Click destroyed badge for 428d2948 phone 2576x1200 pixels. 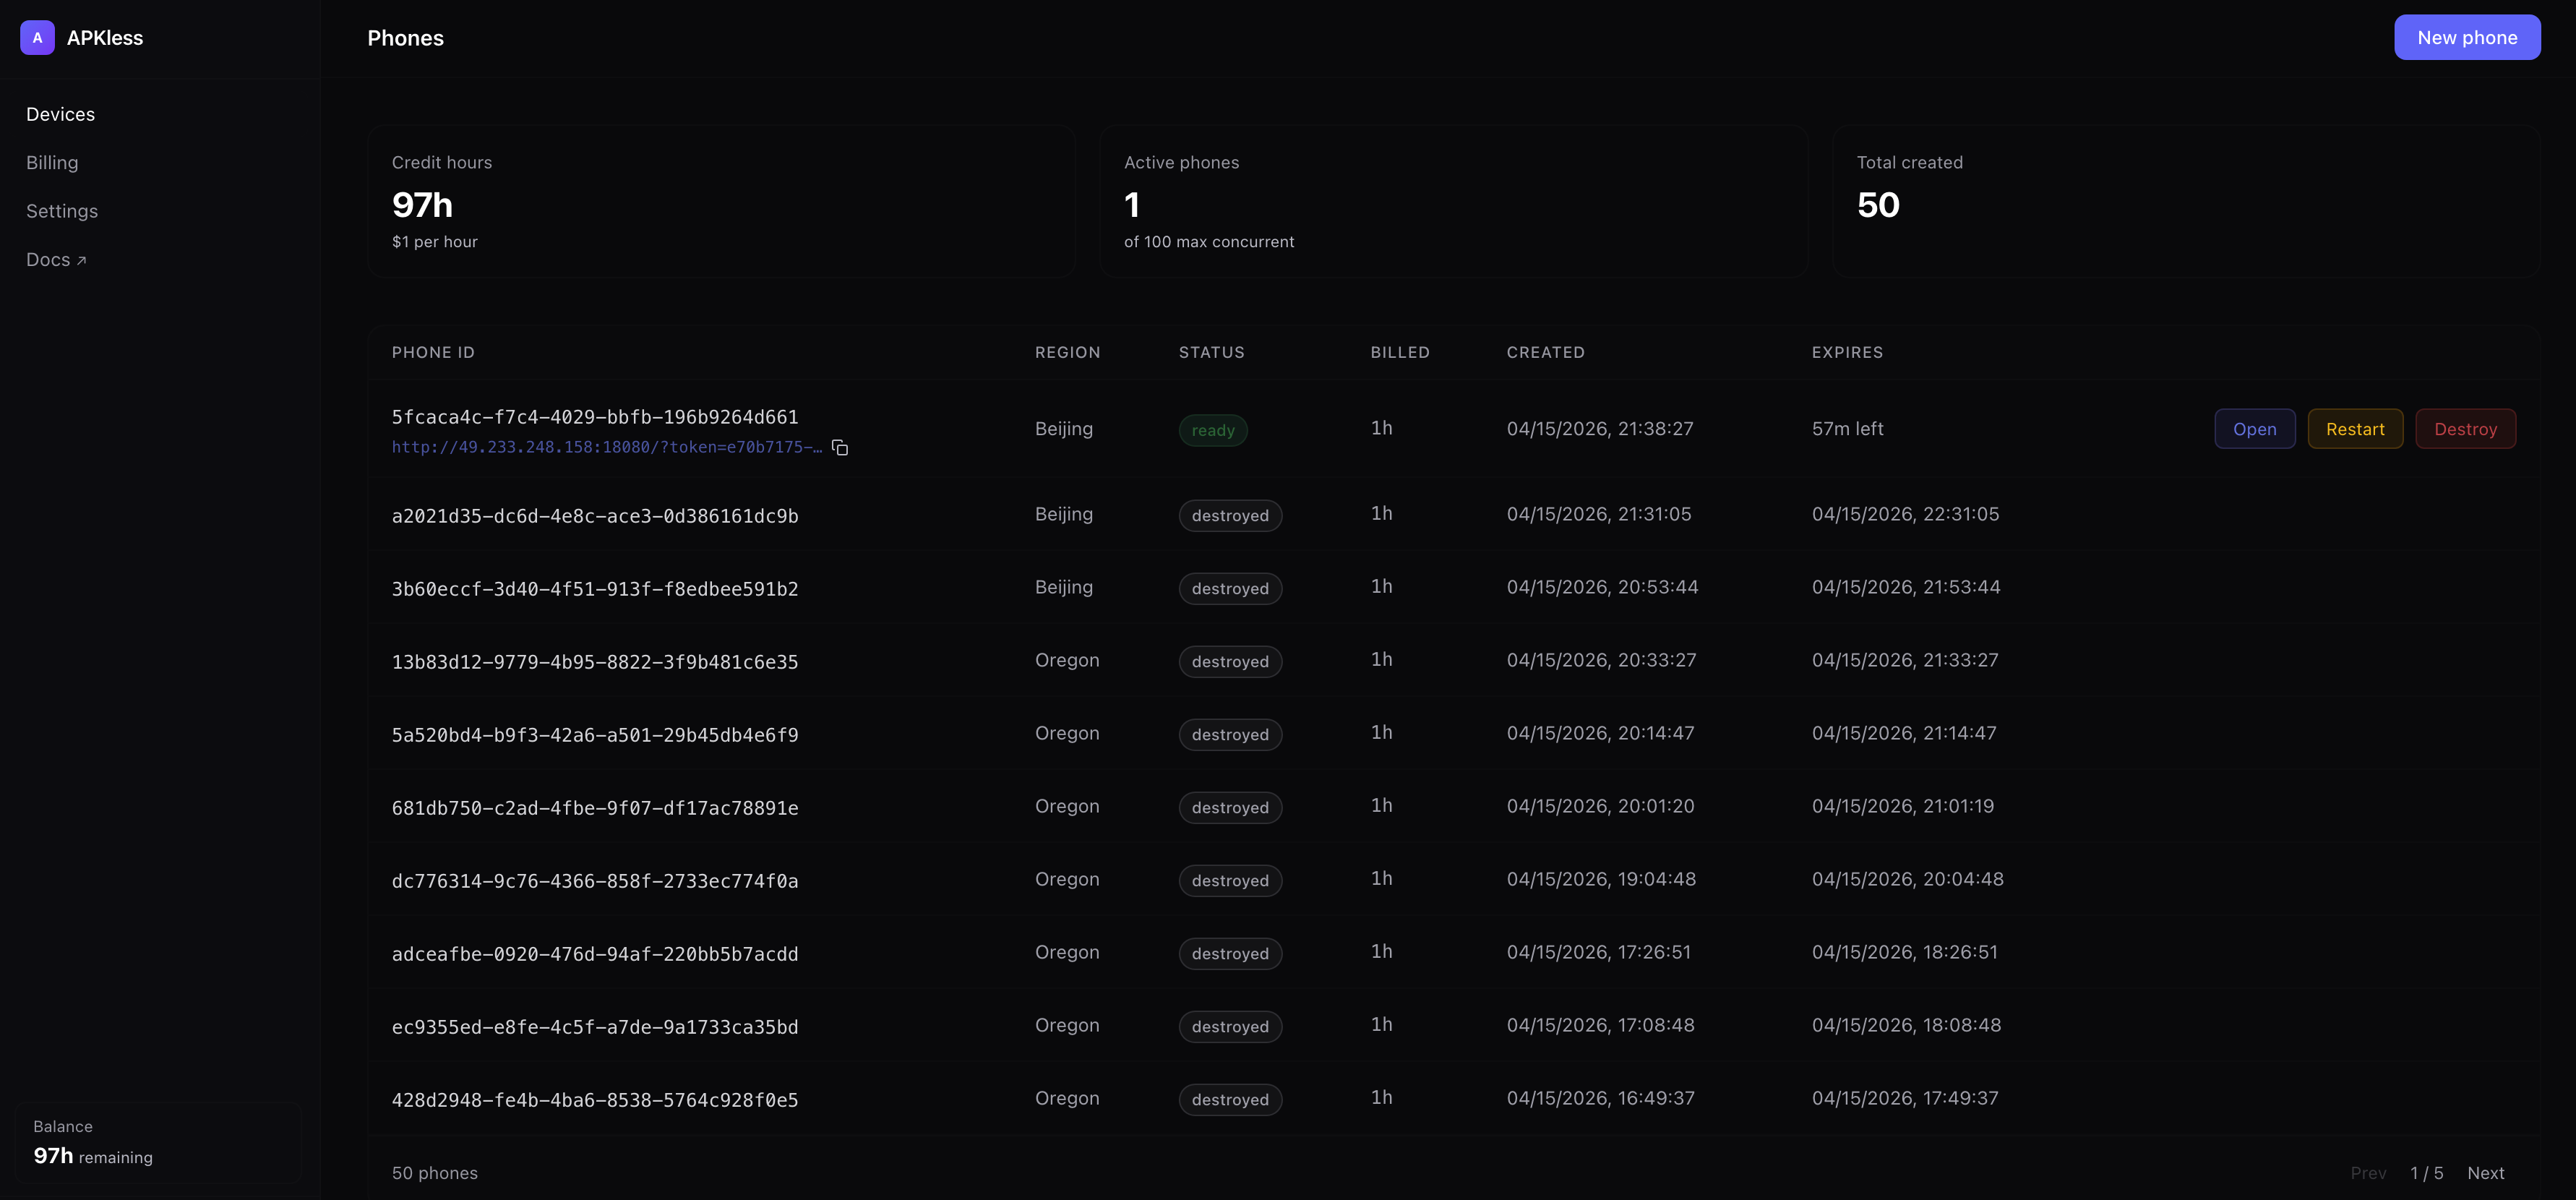(x=1229, y=1100)
